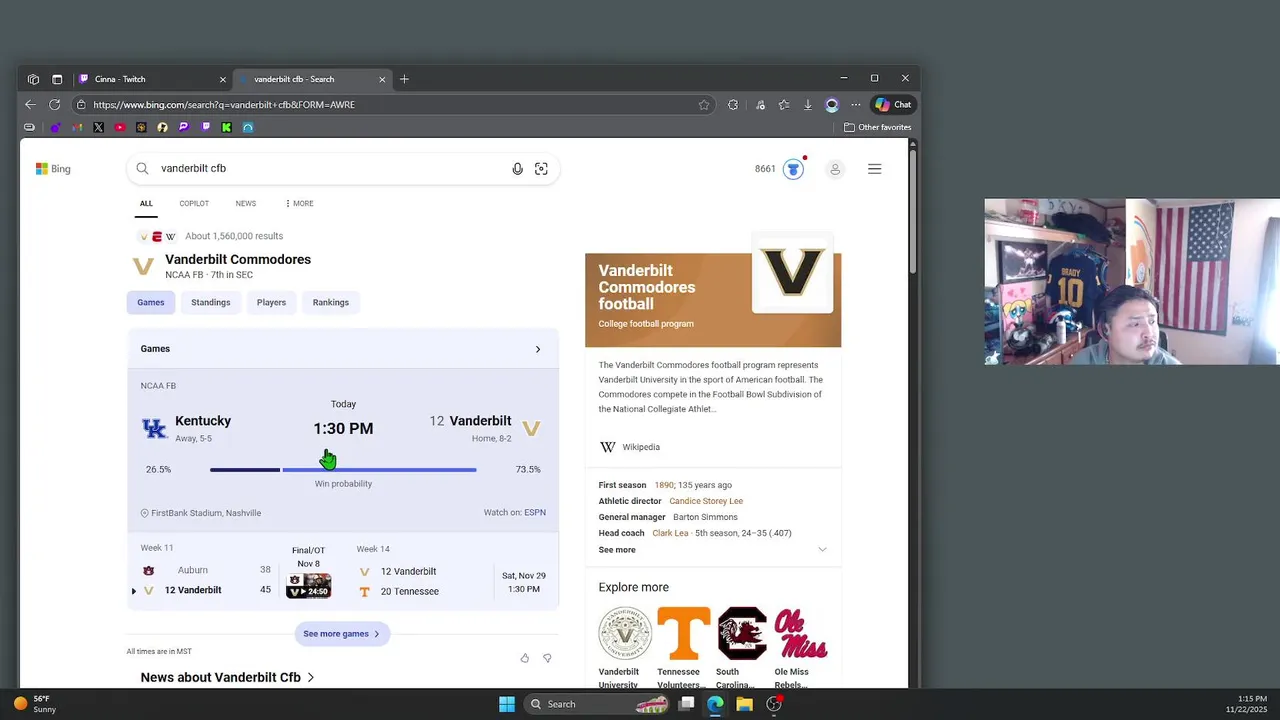
Task: Open the Wikipedia source link in knowledge panel
Action: pyautogui.click(x=629, y=447)
